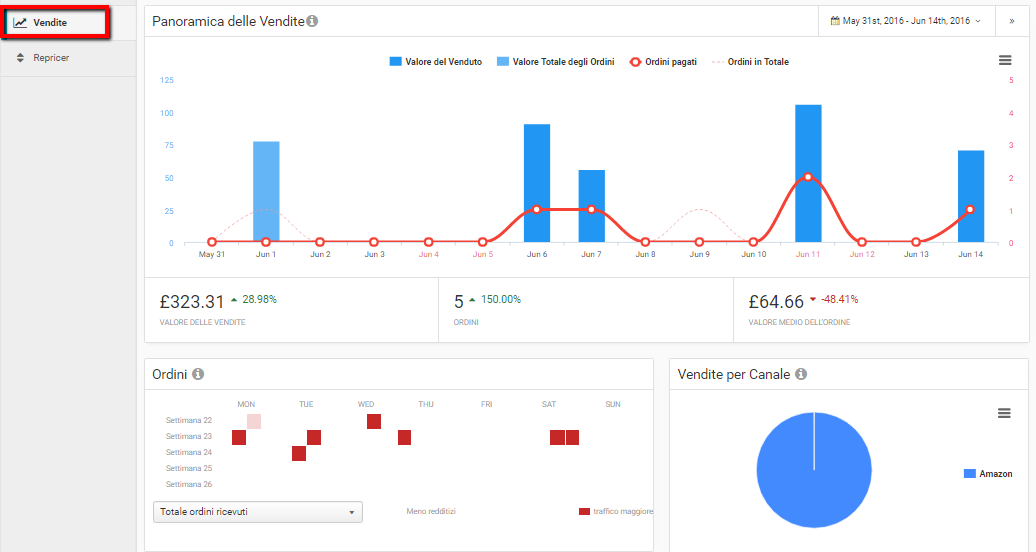Screen dimensions: 1036x552
Task: Toggle Ordini in Totale legend series
Action: [x=750, y=62]
